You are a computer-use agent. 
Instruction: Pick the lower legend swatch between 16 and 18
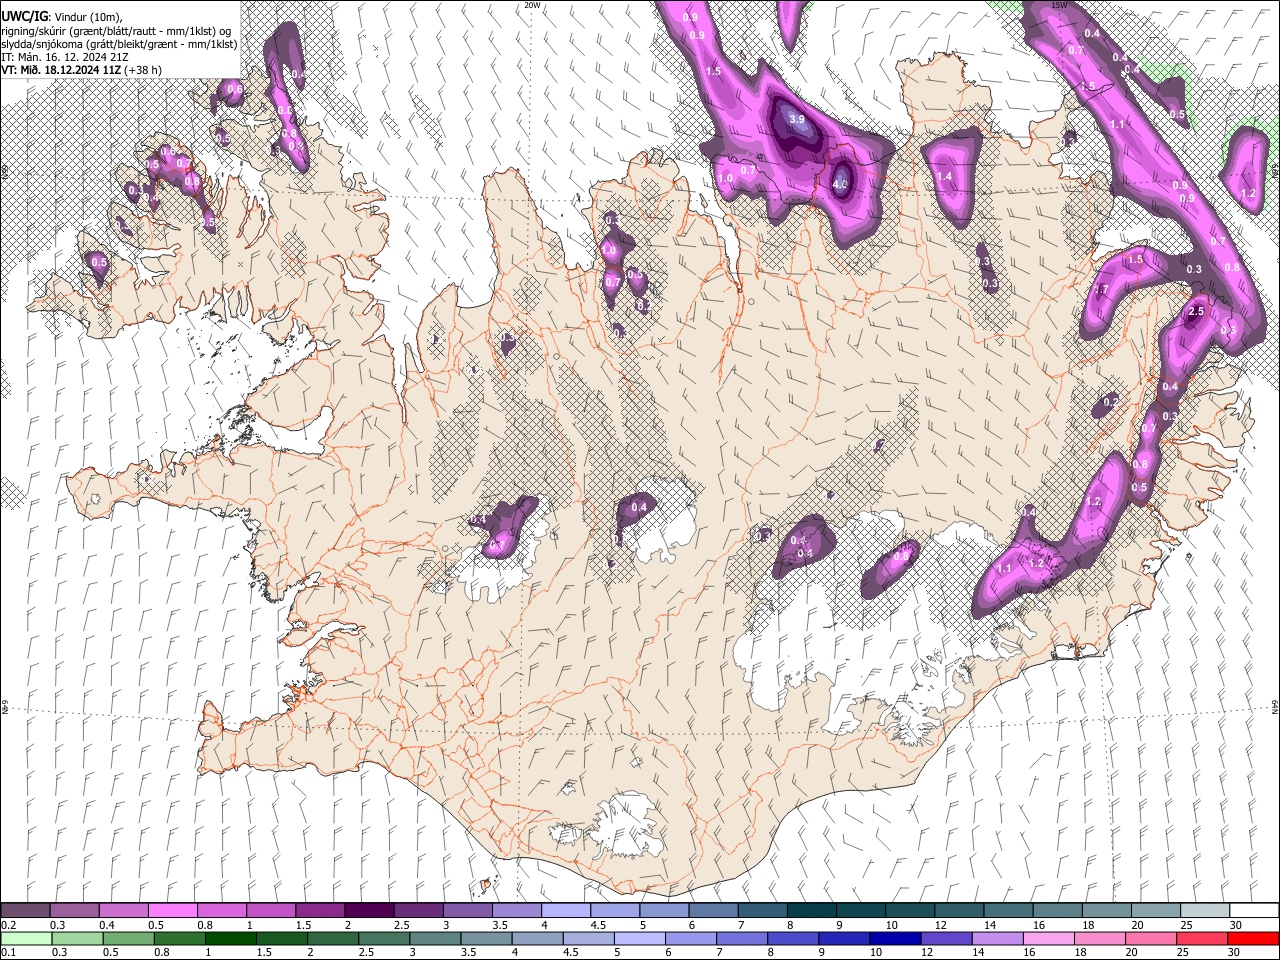[x=1049, y=938]
